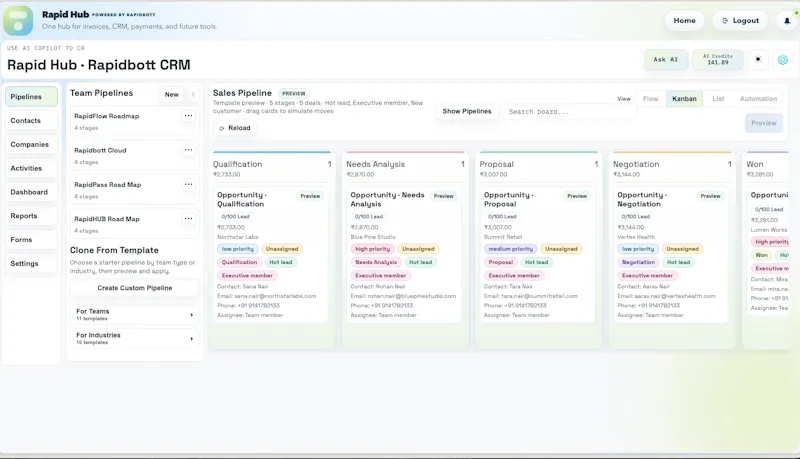Click the Rapid Hub logo icon
Image resolution: width=800 pixels, height=459 pixels.
(x=18, y=20)
